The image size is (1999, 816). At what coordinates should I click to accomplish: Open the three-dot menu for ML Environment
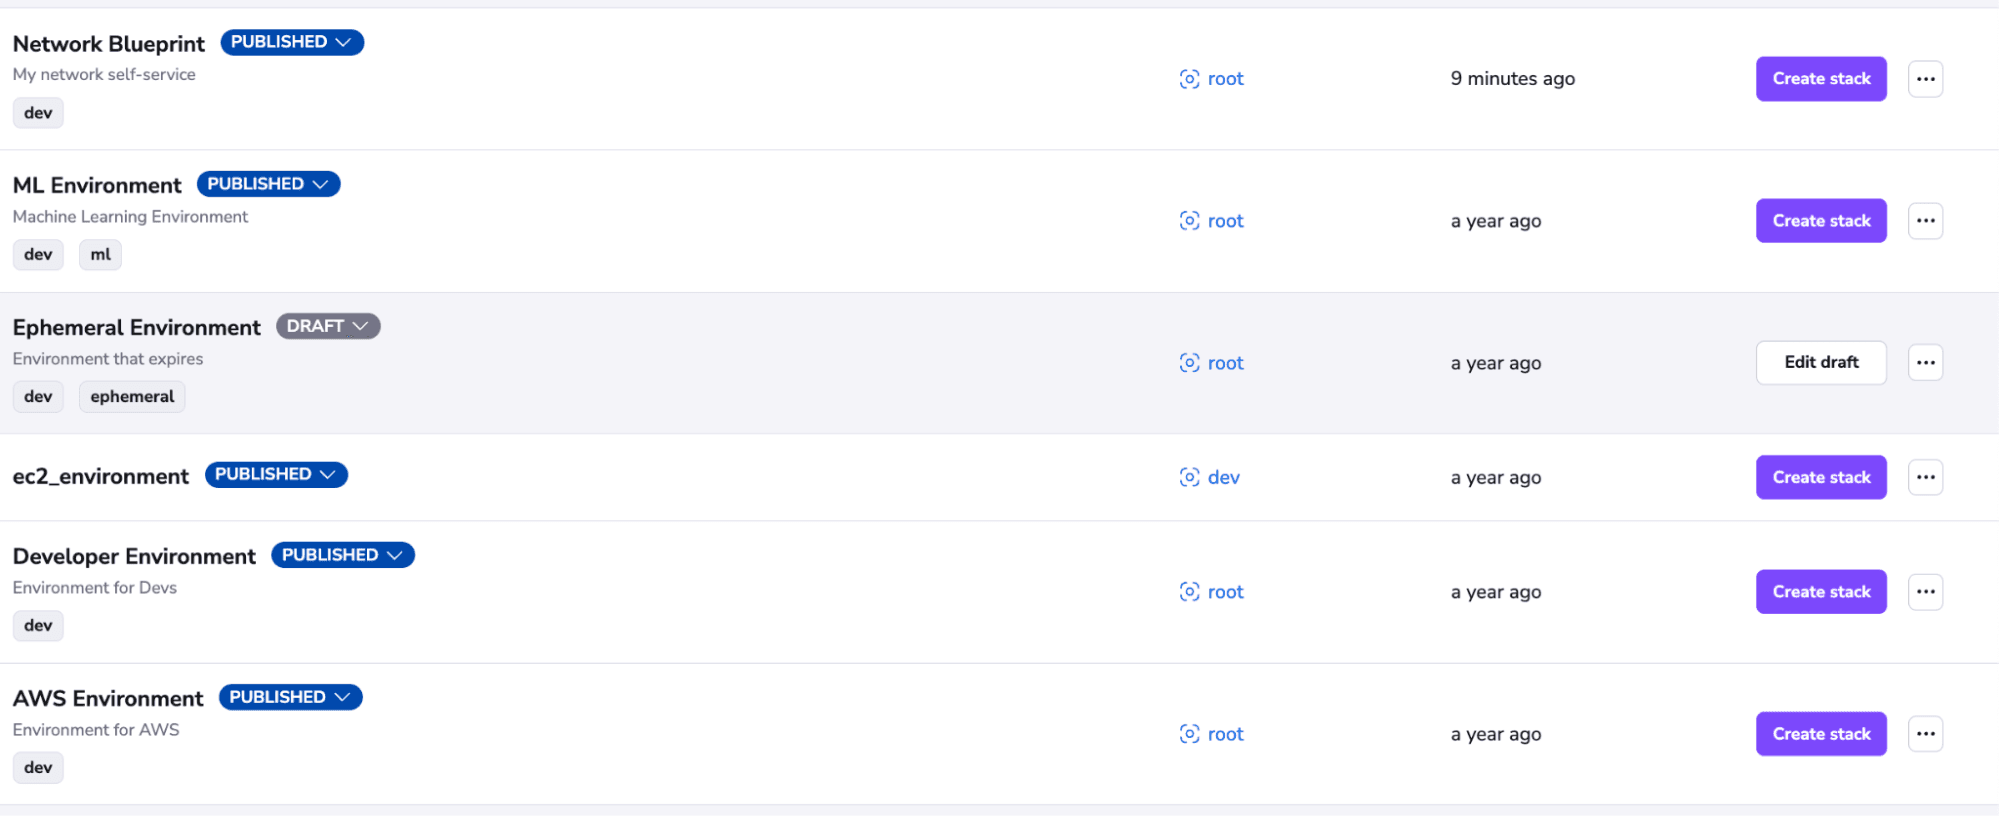point(1925,221)
